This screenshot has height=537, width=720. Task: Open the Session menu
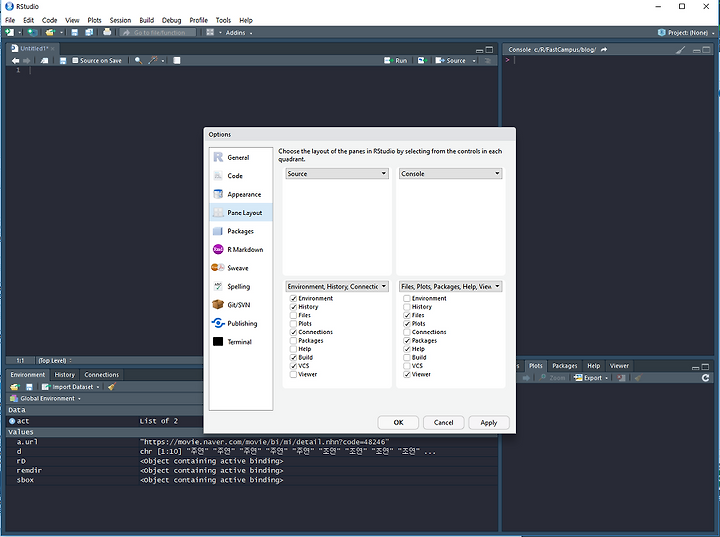pyautogui.click(x=120, y=20)
